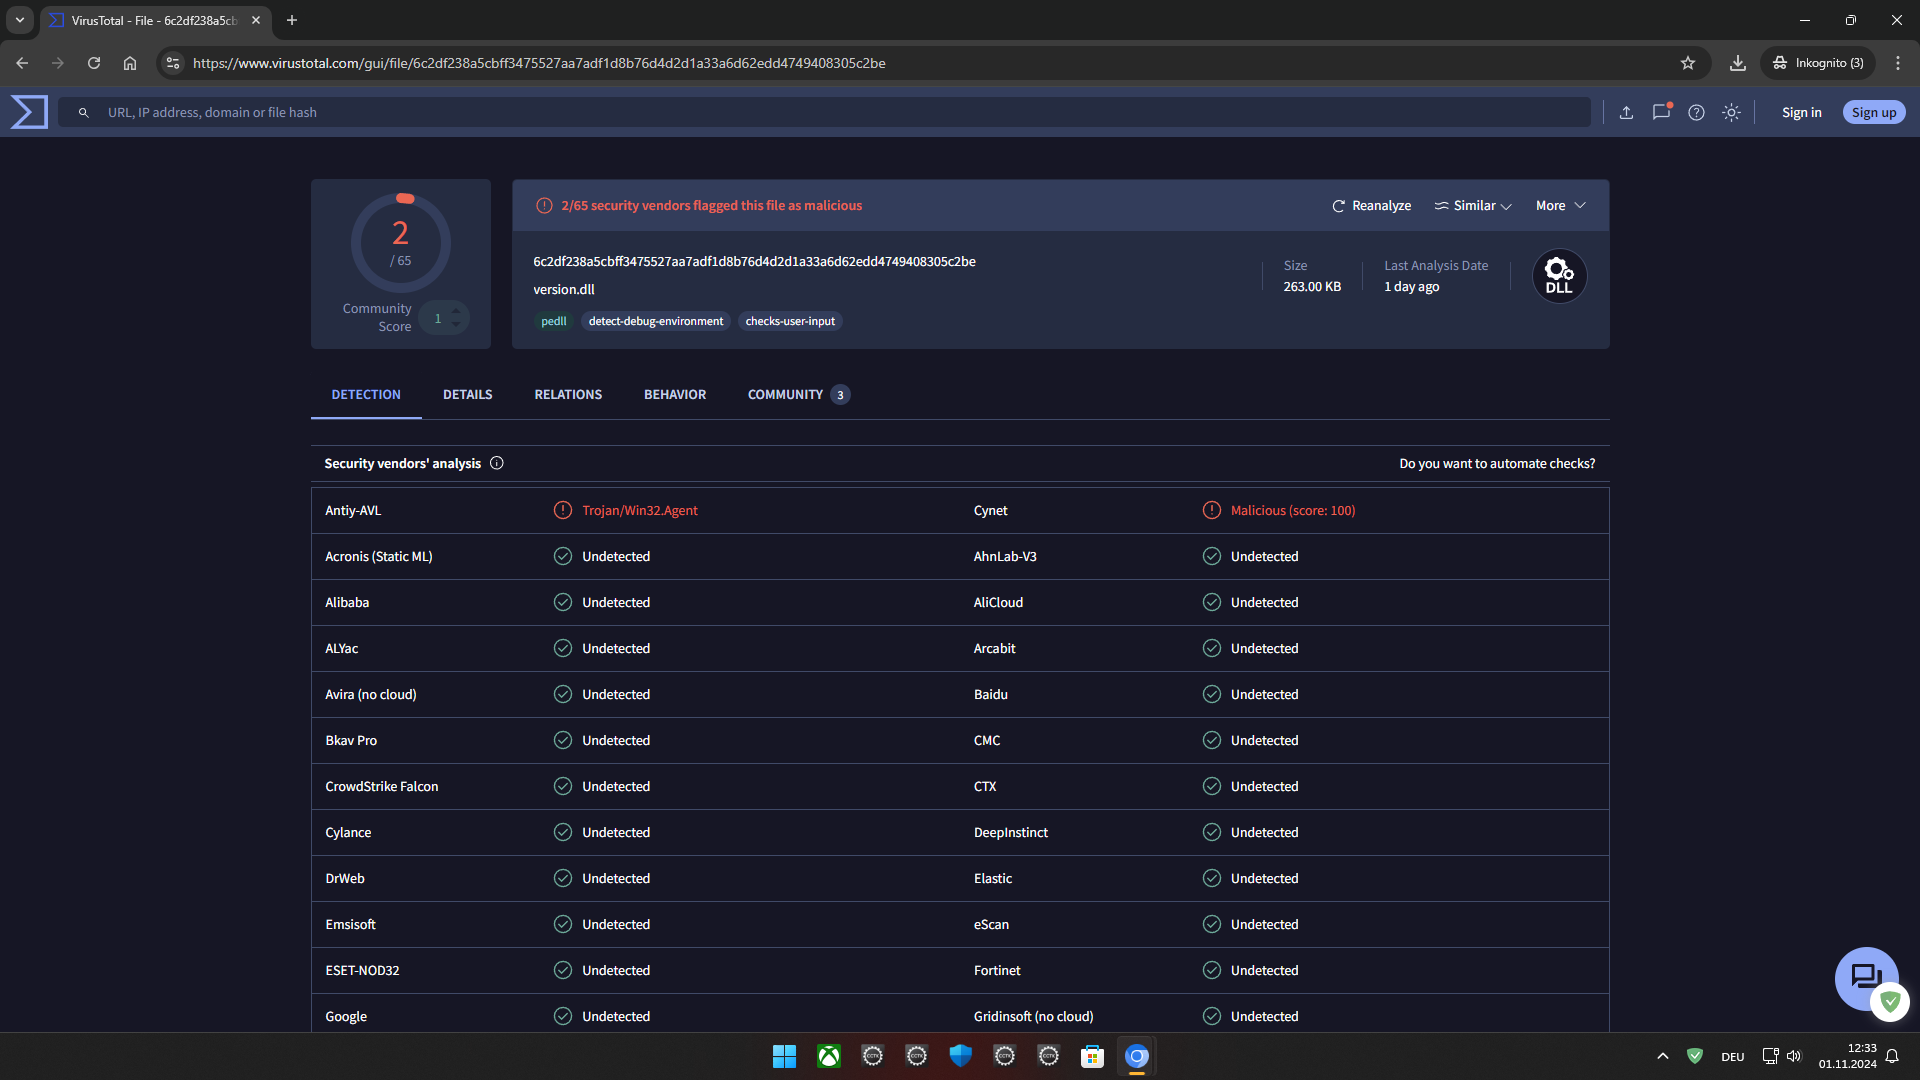
Task: Switch to the COMMUNITY tab
Action: (785, 394)
